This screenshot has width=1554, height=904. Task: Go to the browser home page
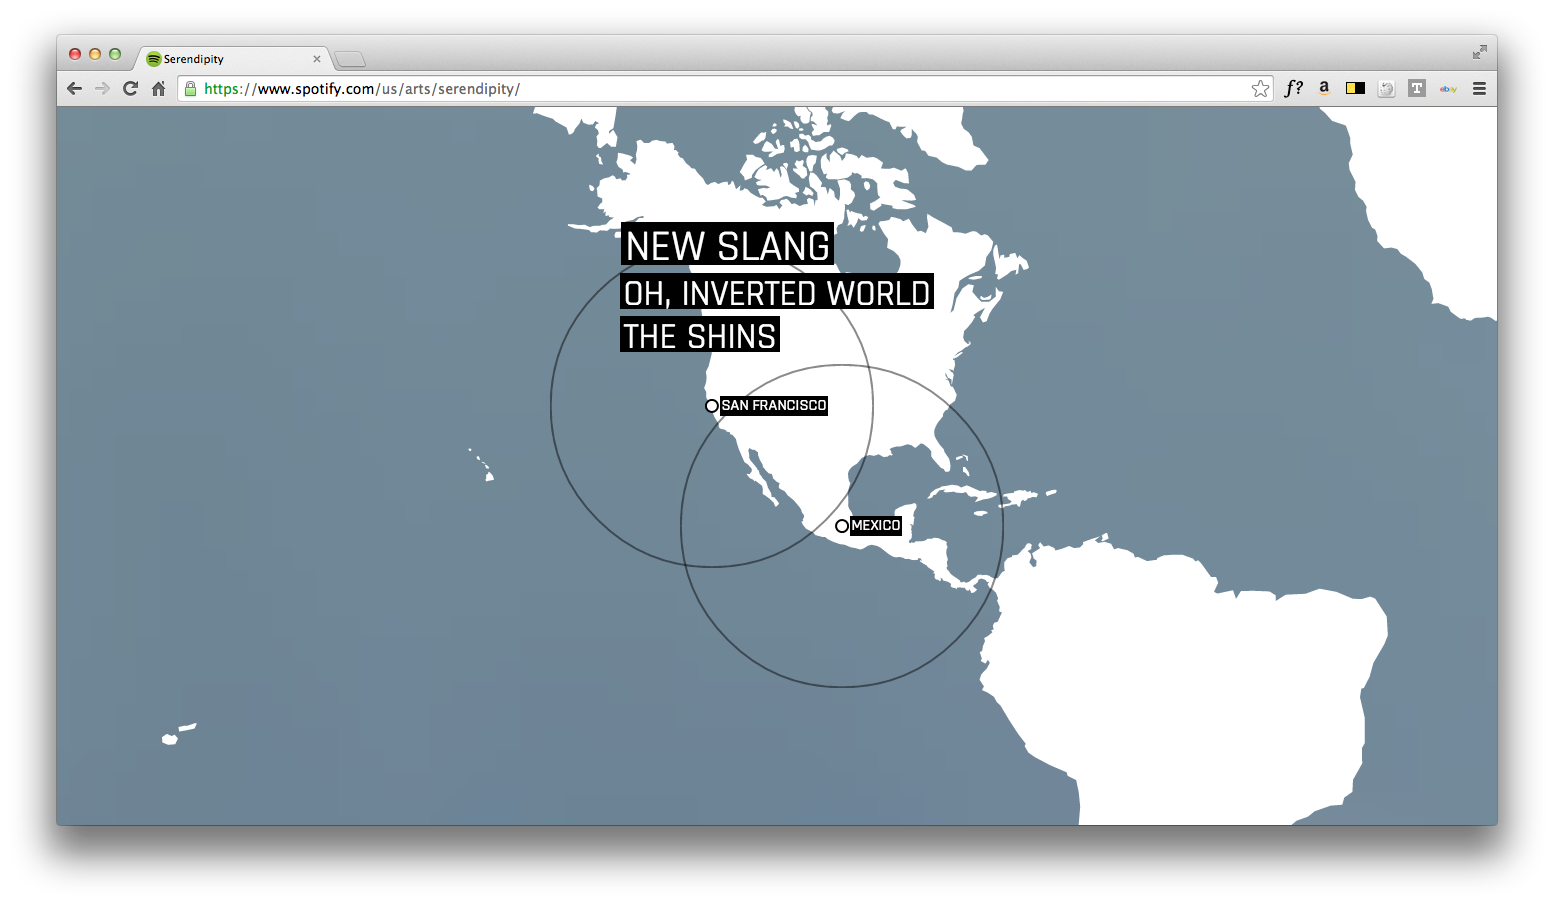tap(158, 89)
